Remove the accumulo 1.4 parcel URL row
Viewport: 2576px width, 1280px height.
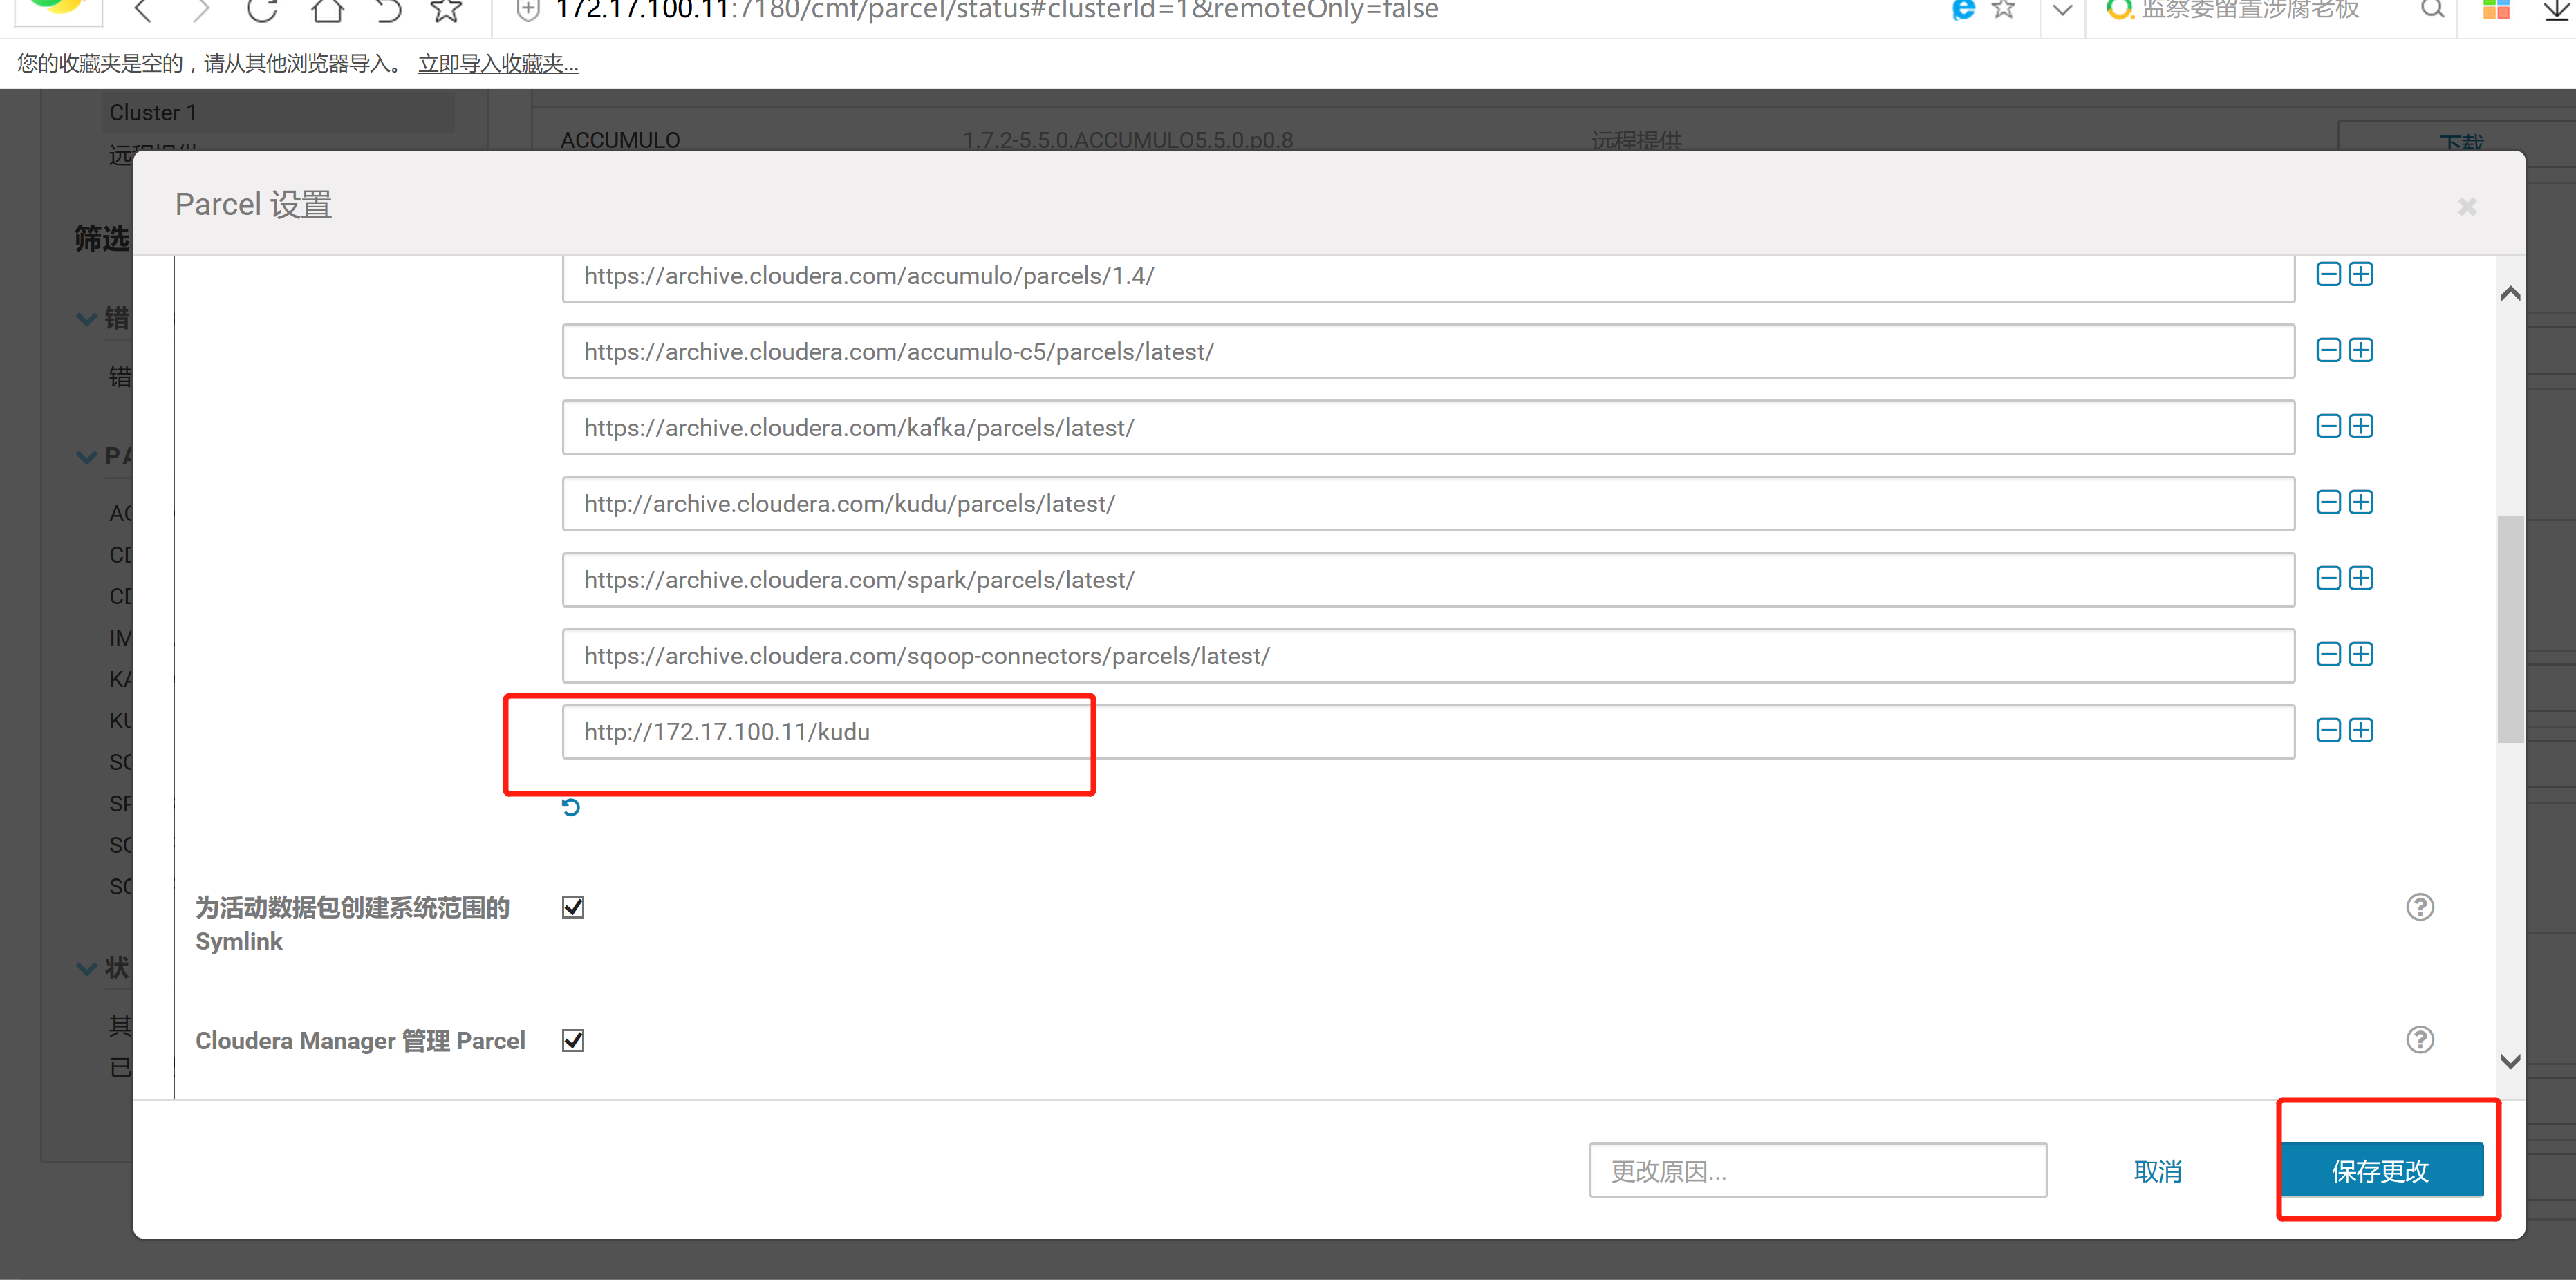click(x=2328, y=274)
